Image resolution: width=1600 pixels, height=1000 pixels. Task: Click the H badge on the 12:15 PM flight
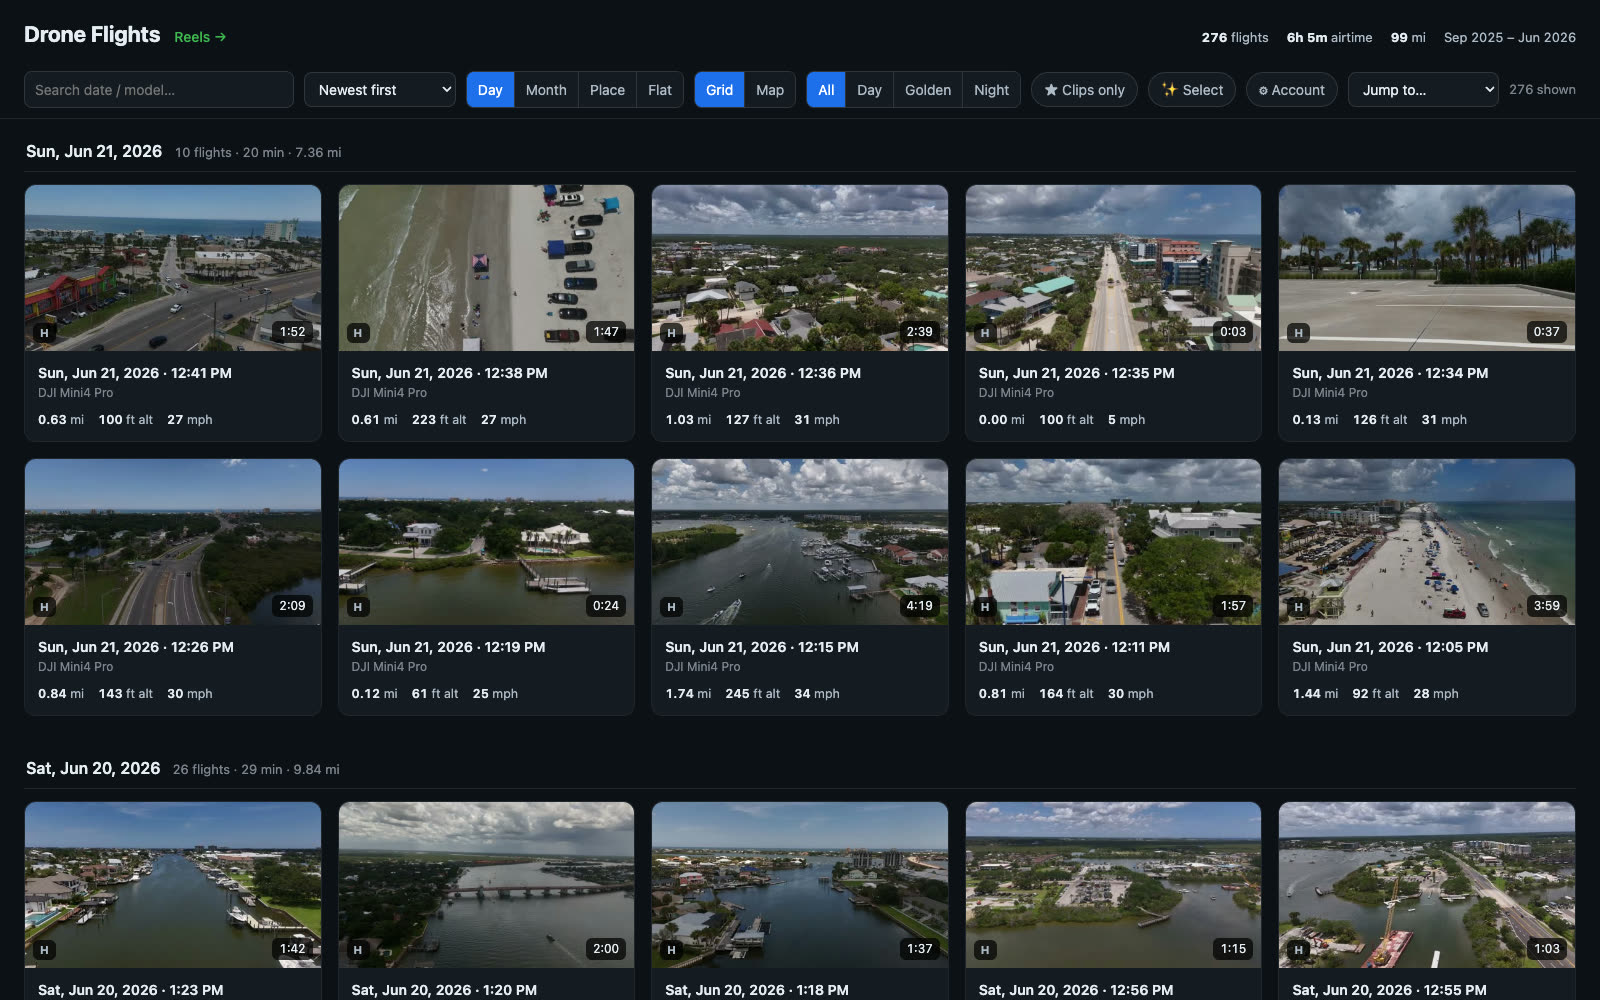point(671,607)
